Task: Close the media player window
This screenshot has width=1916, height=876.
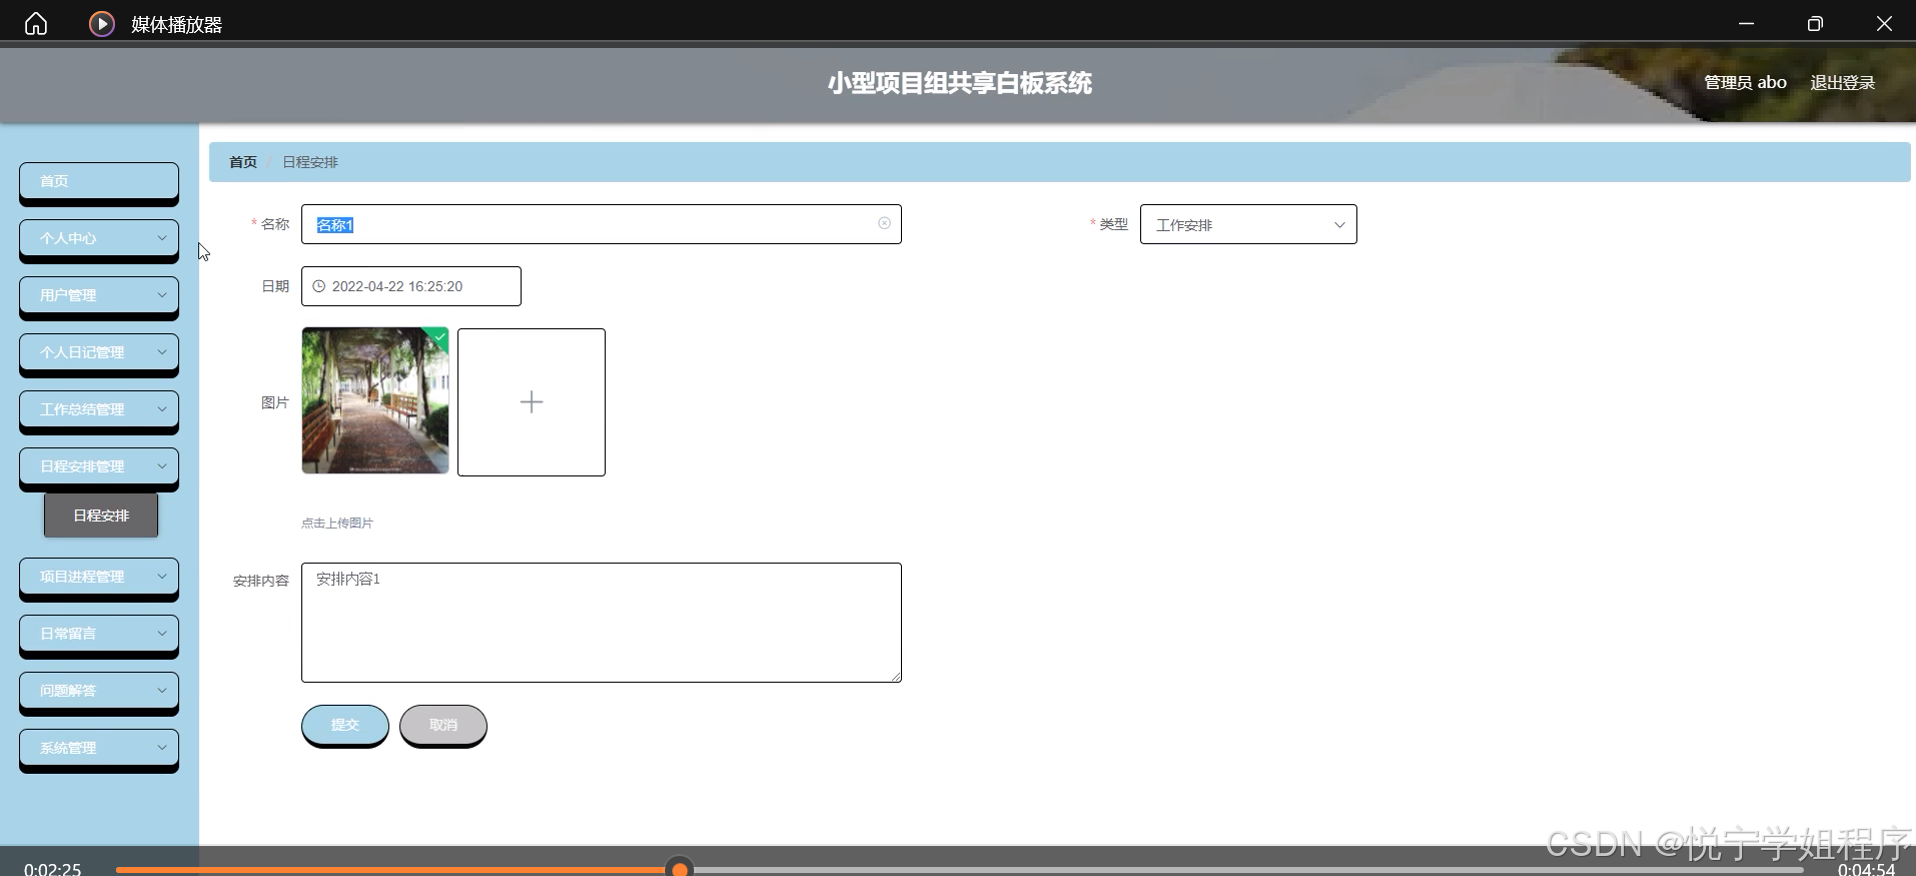Action: click(1884, 23)
